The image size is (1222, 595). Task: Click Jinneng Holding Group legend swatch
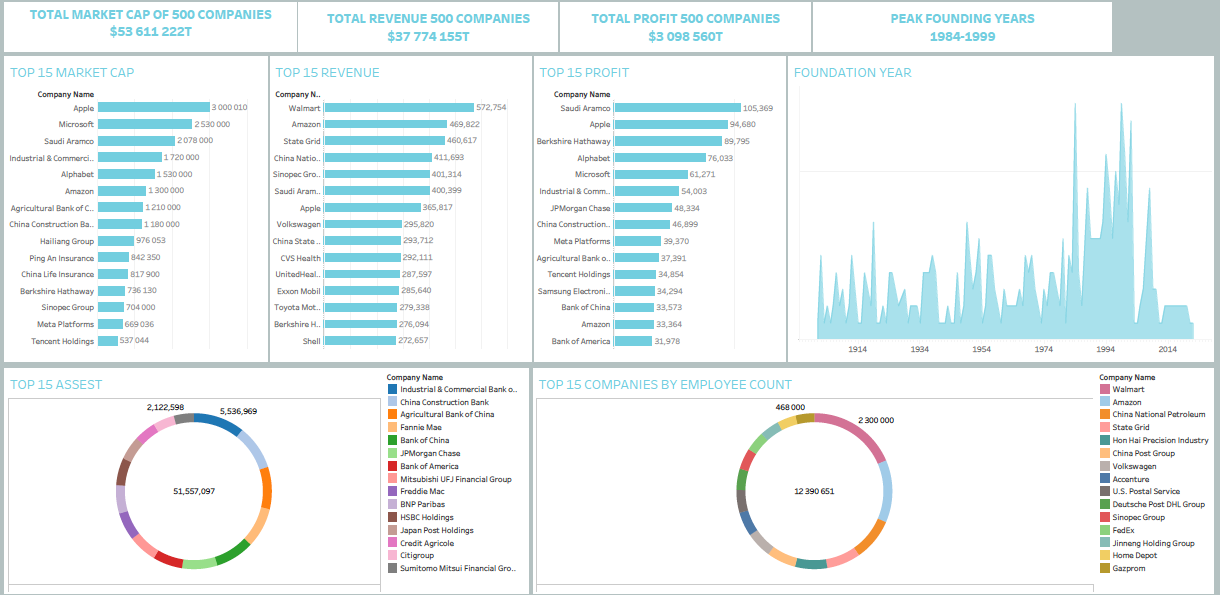1104,543
